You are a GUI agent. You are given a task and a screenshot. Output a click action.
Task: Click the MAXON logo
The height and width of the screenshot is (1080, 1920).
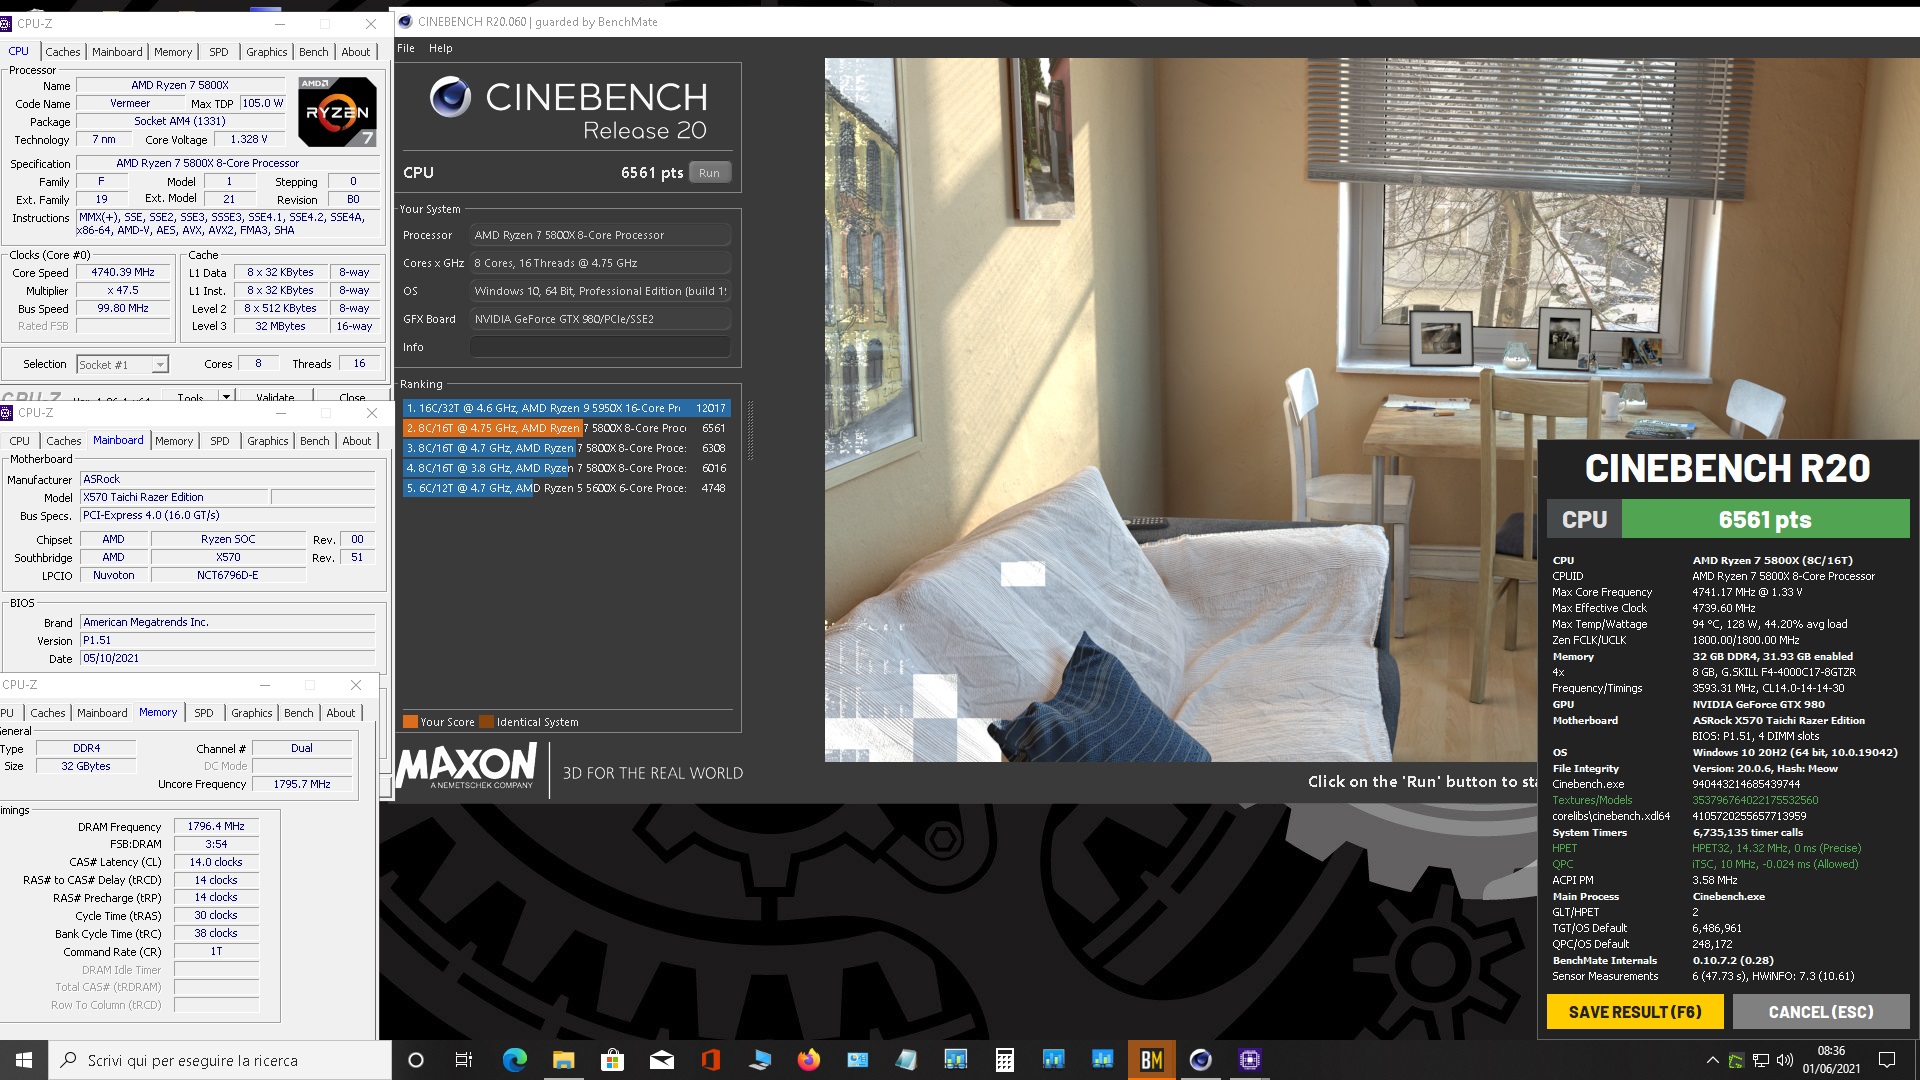pos(467,768)
